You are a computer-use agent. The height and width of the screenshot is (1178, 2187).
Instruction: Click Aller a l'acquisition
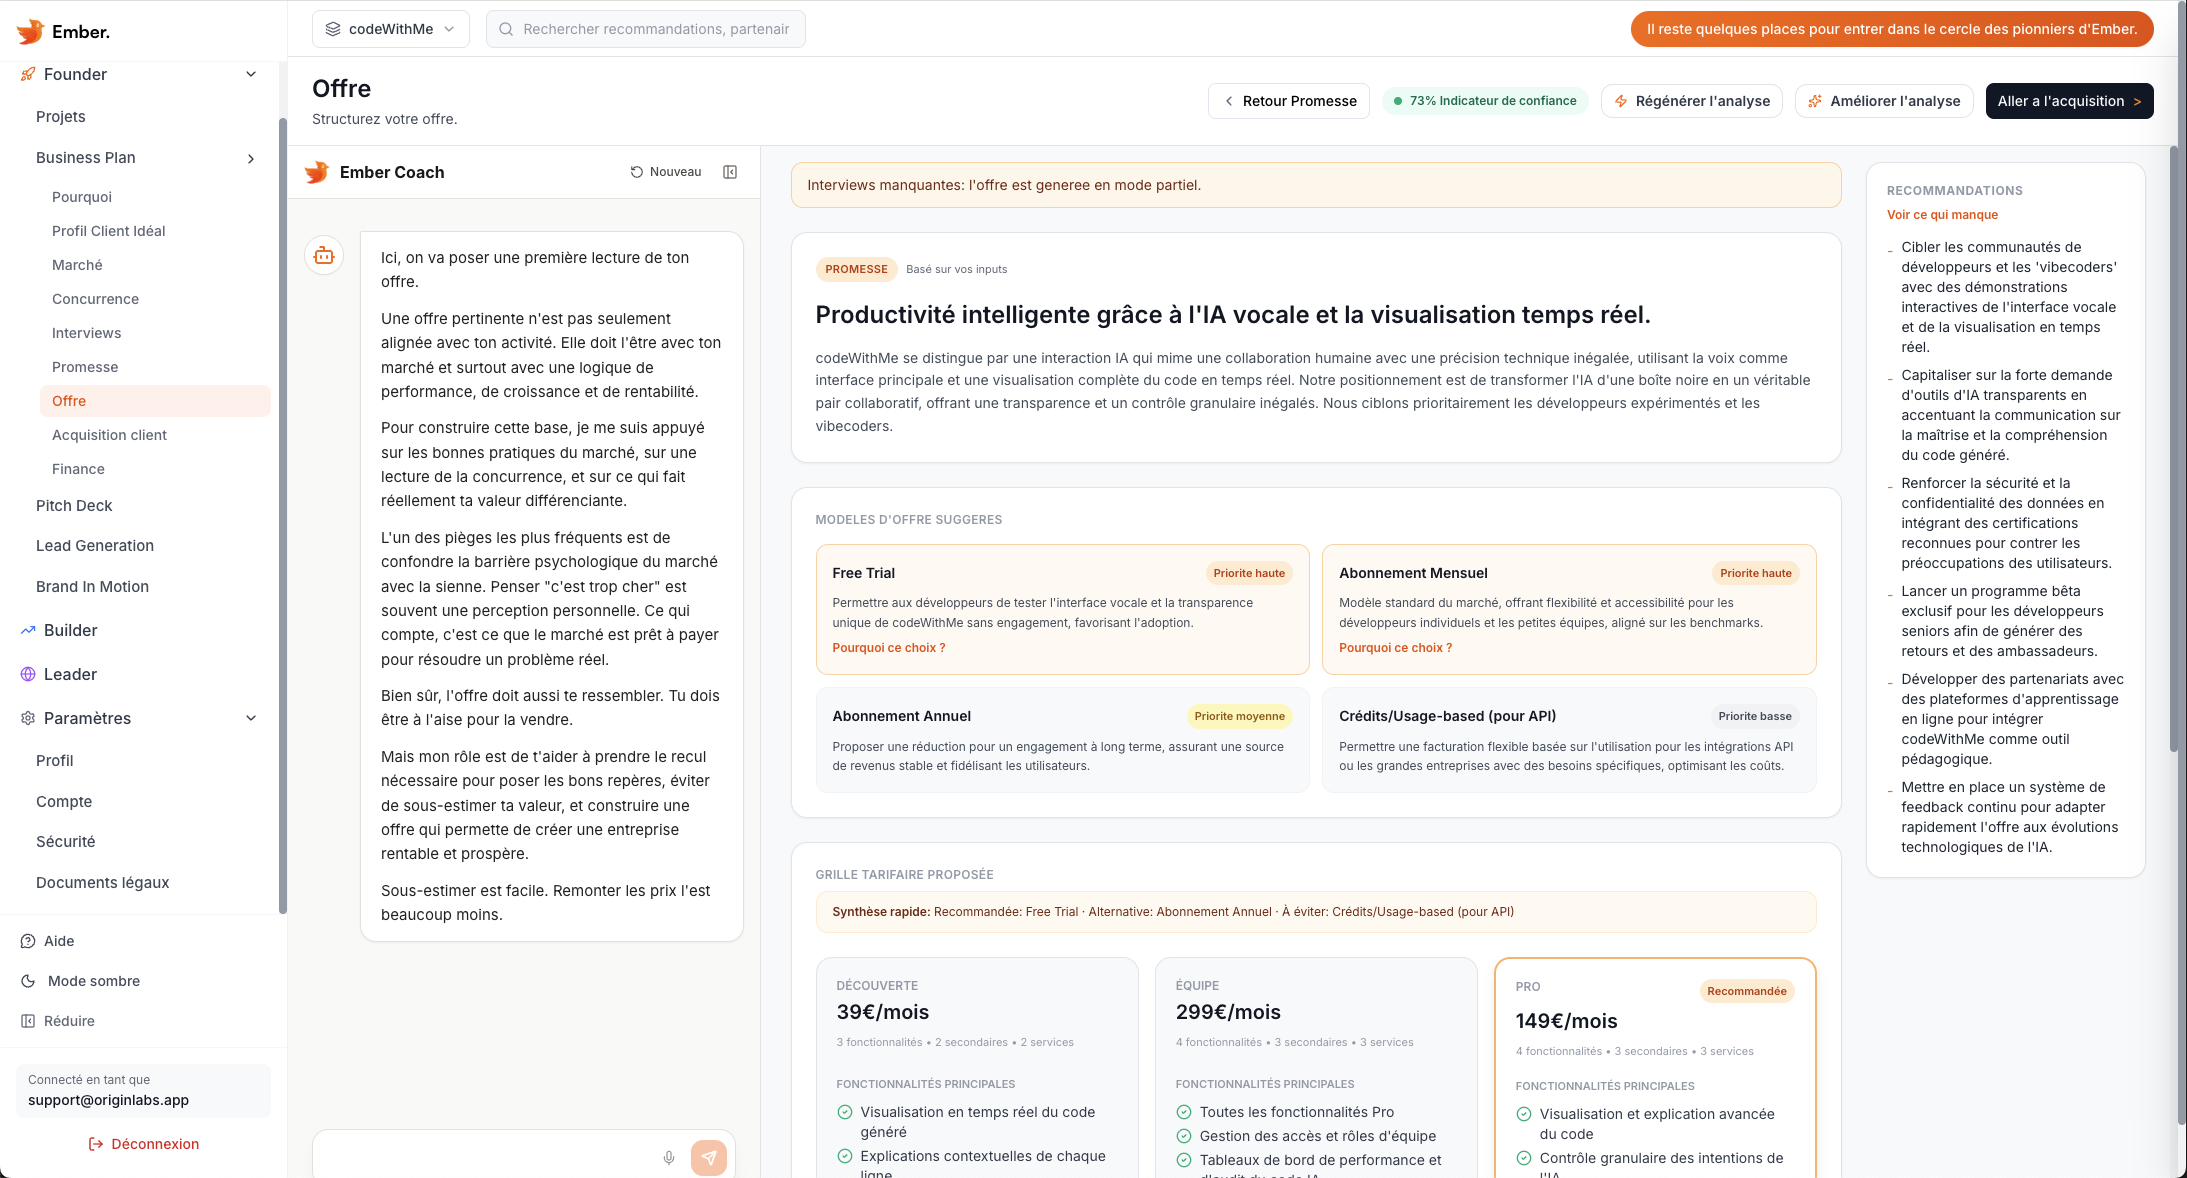tap(2069, 100)
